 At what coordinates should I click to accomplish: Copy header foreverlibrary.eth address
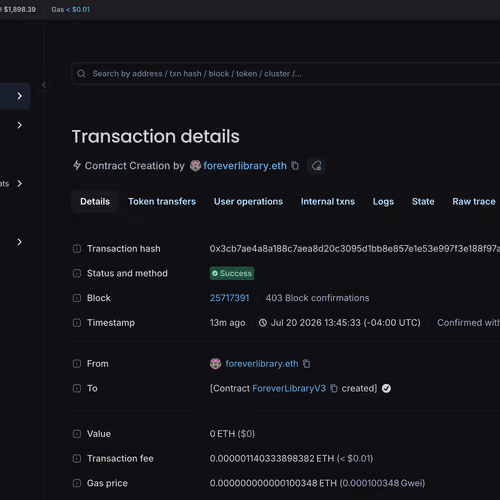pos(295,166)
